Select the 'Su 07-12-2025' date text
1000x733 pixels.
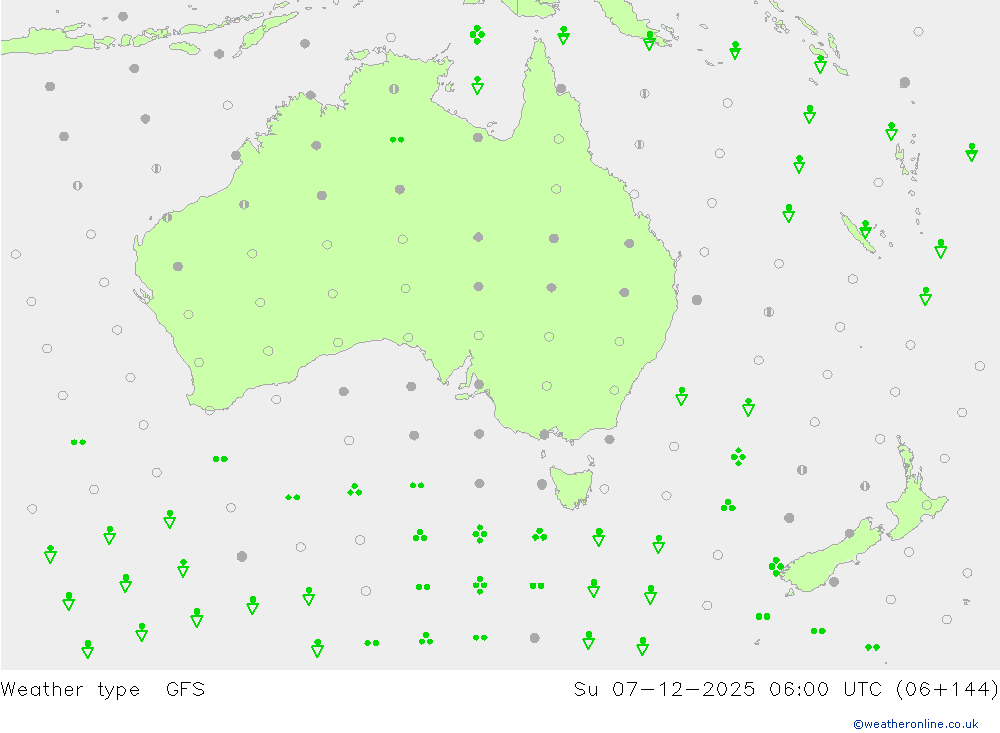664,689
